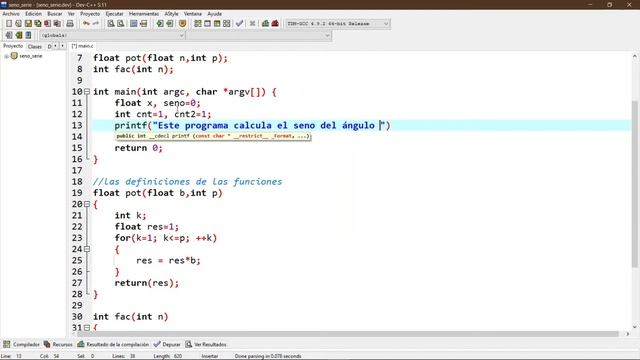Click the right arrow of sidebar tab scroller
The image size is (640, 360).
[x=62, y=46]
